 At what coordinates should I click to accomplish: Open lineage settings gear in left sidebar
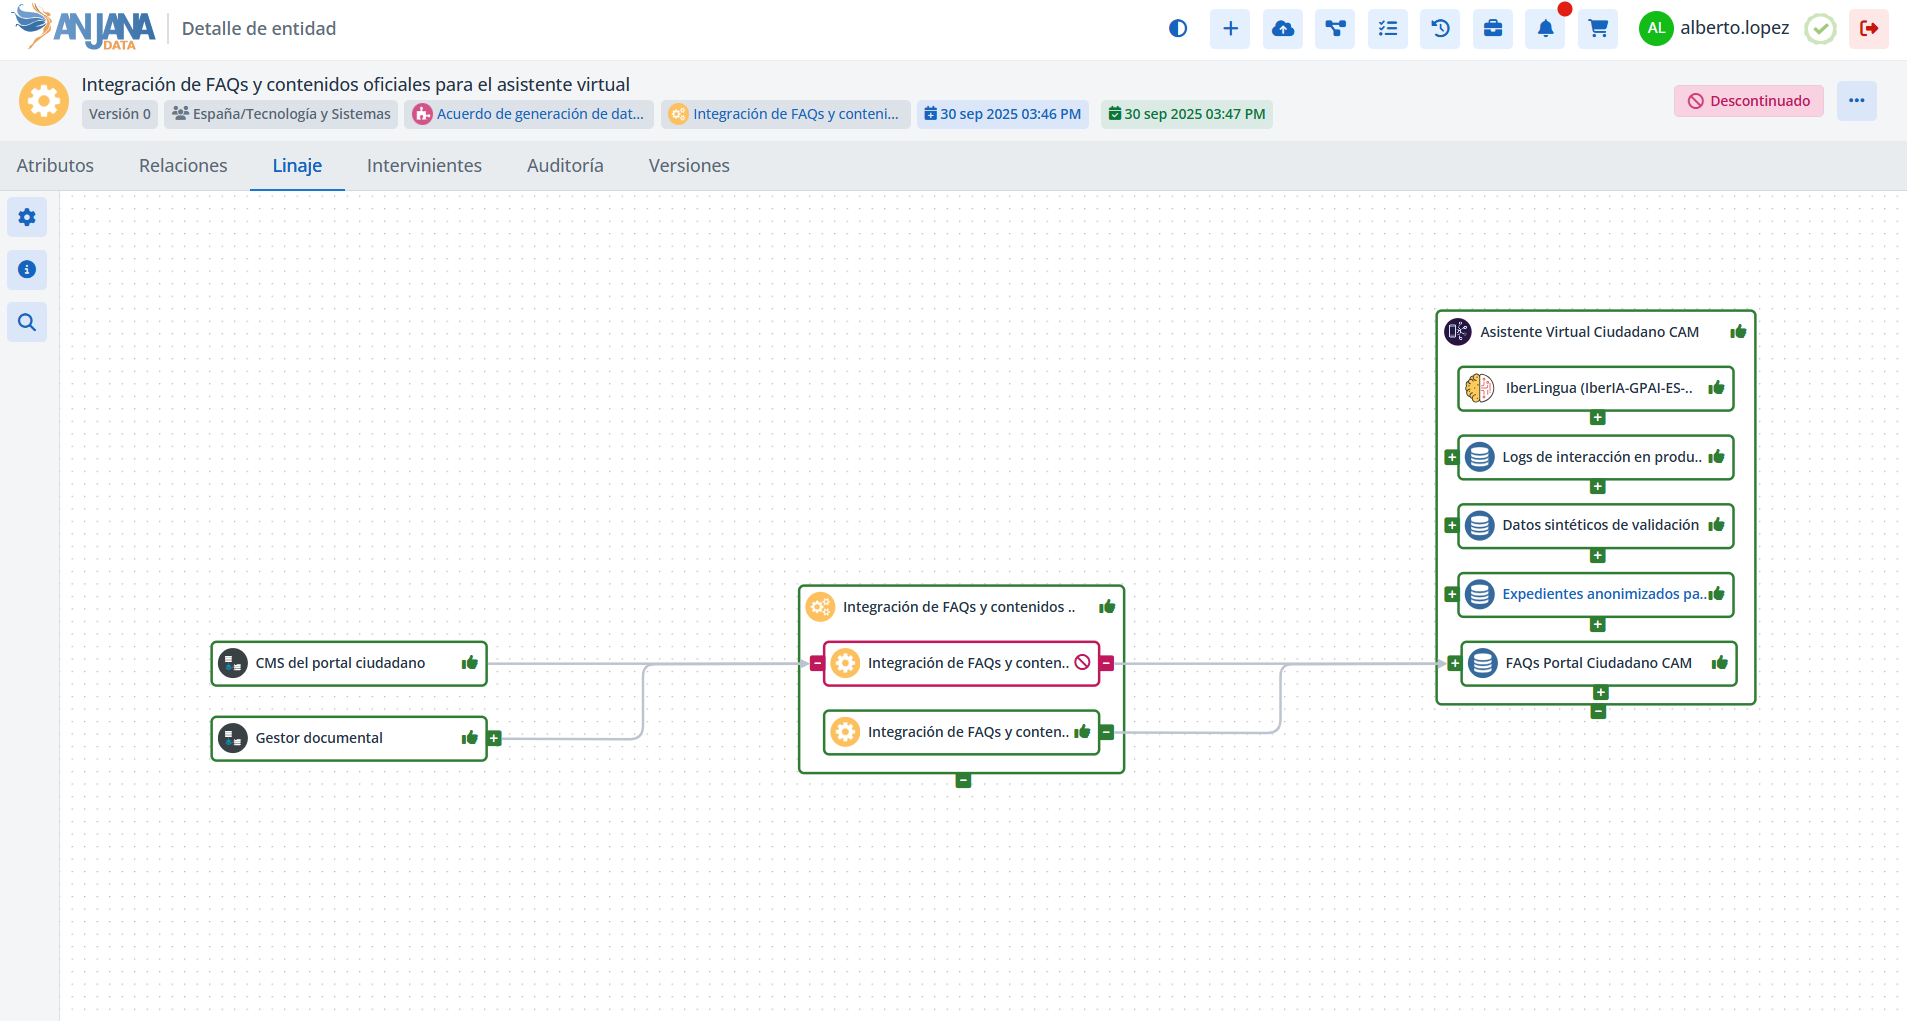pyautogui.click(x=27, y=217)
